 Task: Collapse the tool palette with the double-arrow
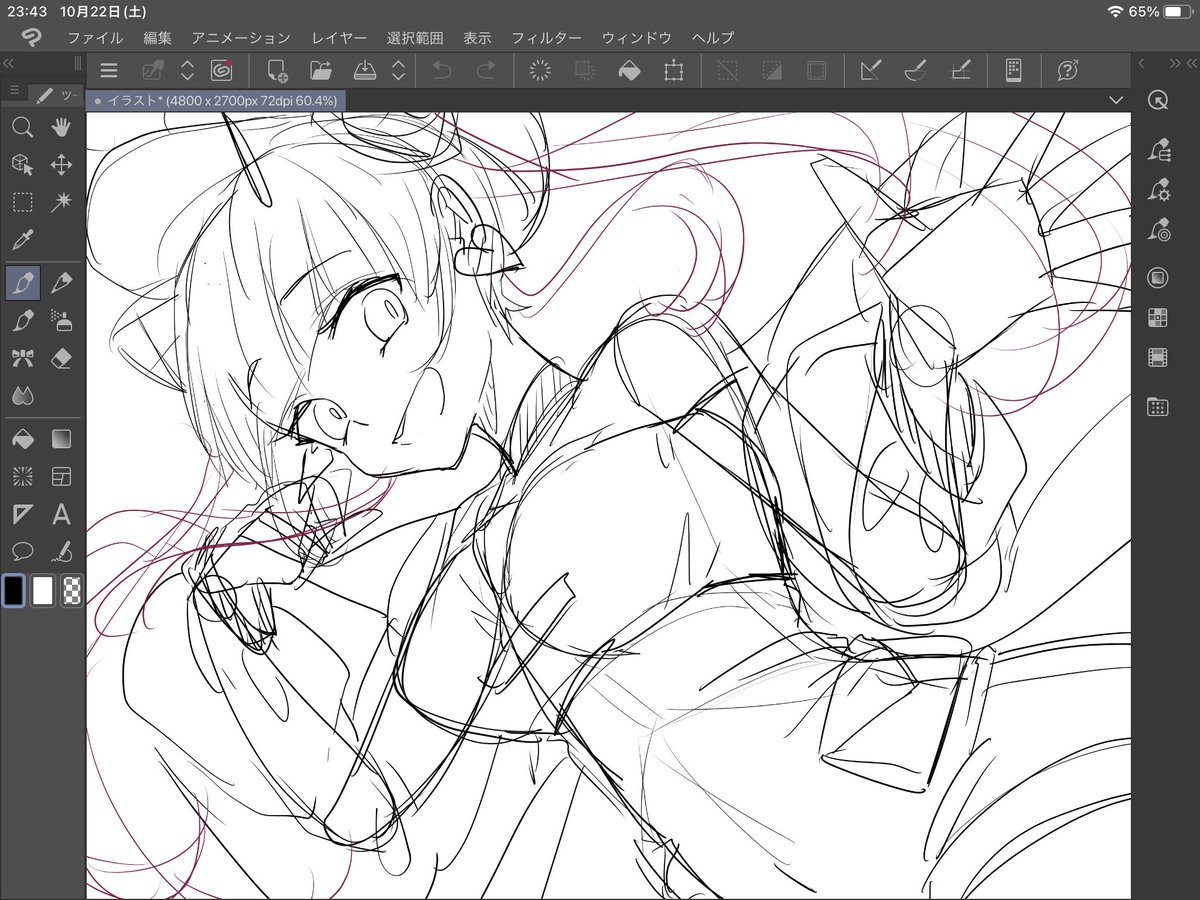click(10, 63)
